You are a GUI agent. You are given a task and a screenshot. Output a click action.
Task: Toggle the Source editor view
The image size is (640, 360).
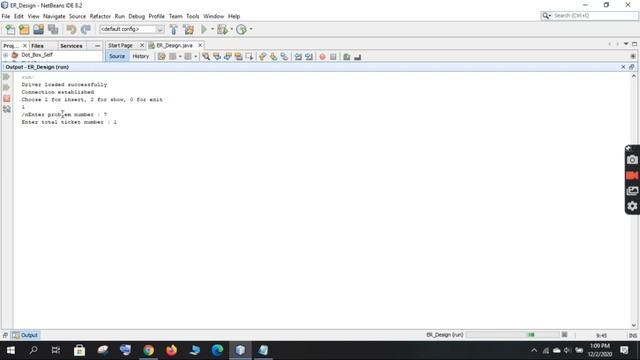117,56
